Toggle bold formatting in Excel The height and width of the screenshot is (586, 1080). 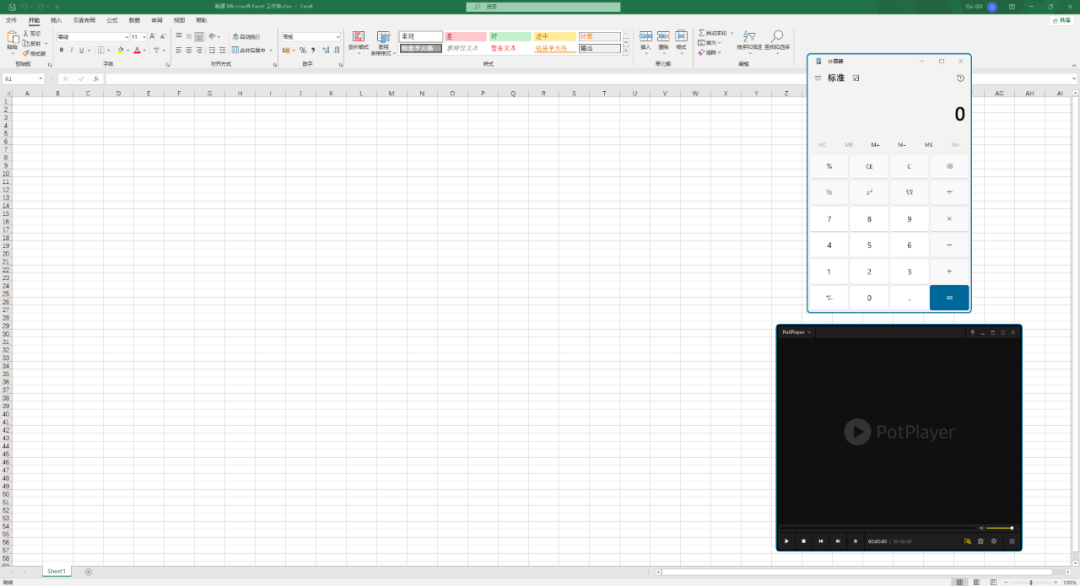[x=60, y=50]
